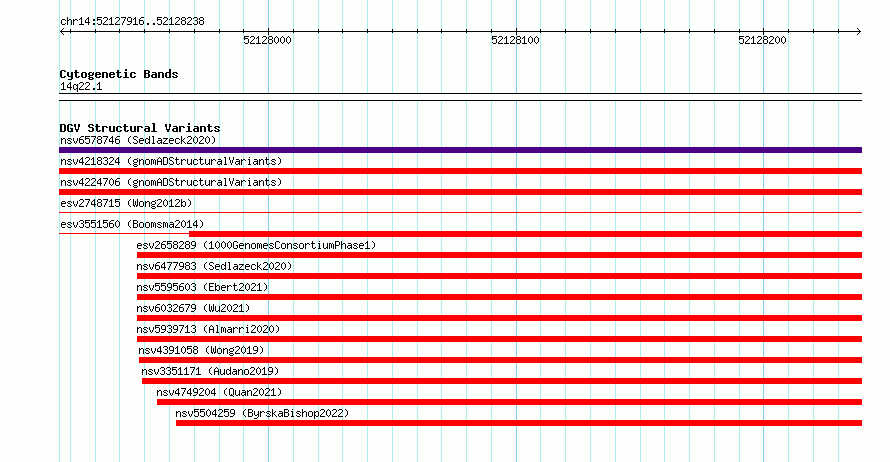890x462 pixels.
Task: Click the red bar for nsv4749204
Action: (510, 402)
